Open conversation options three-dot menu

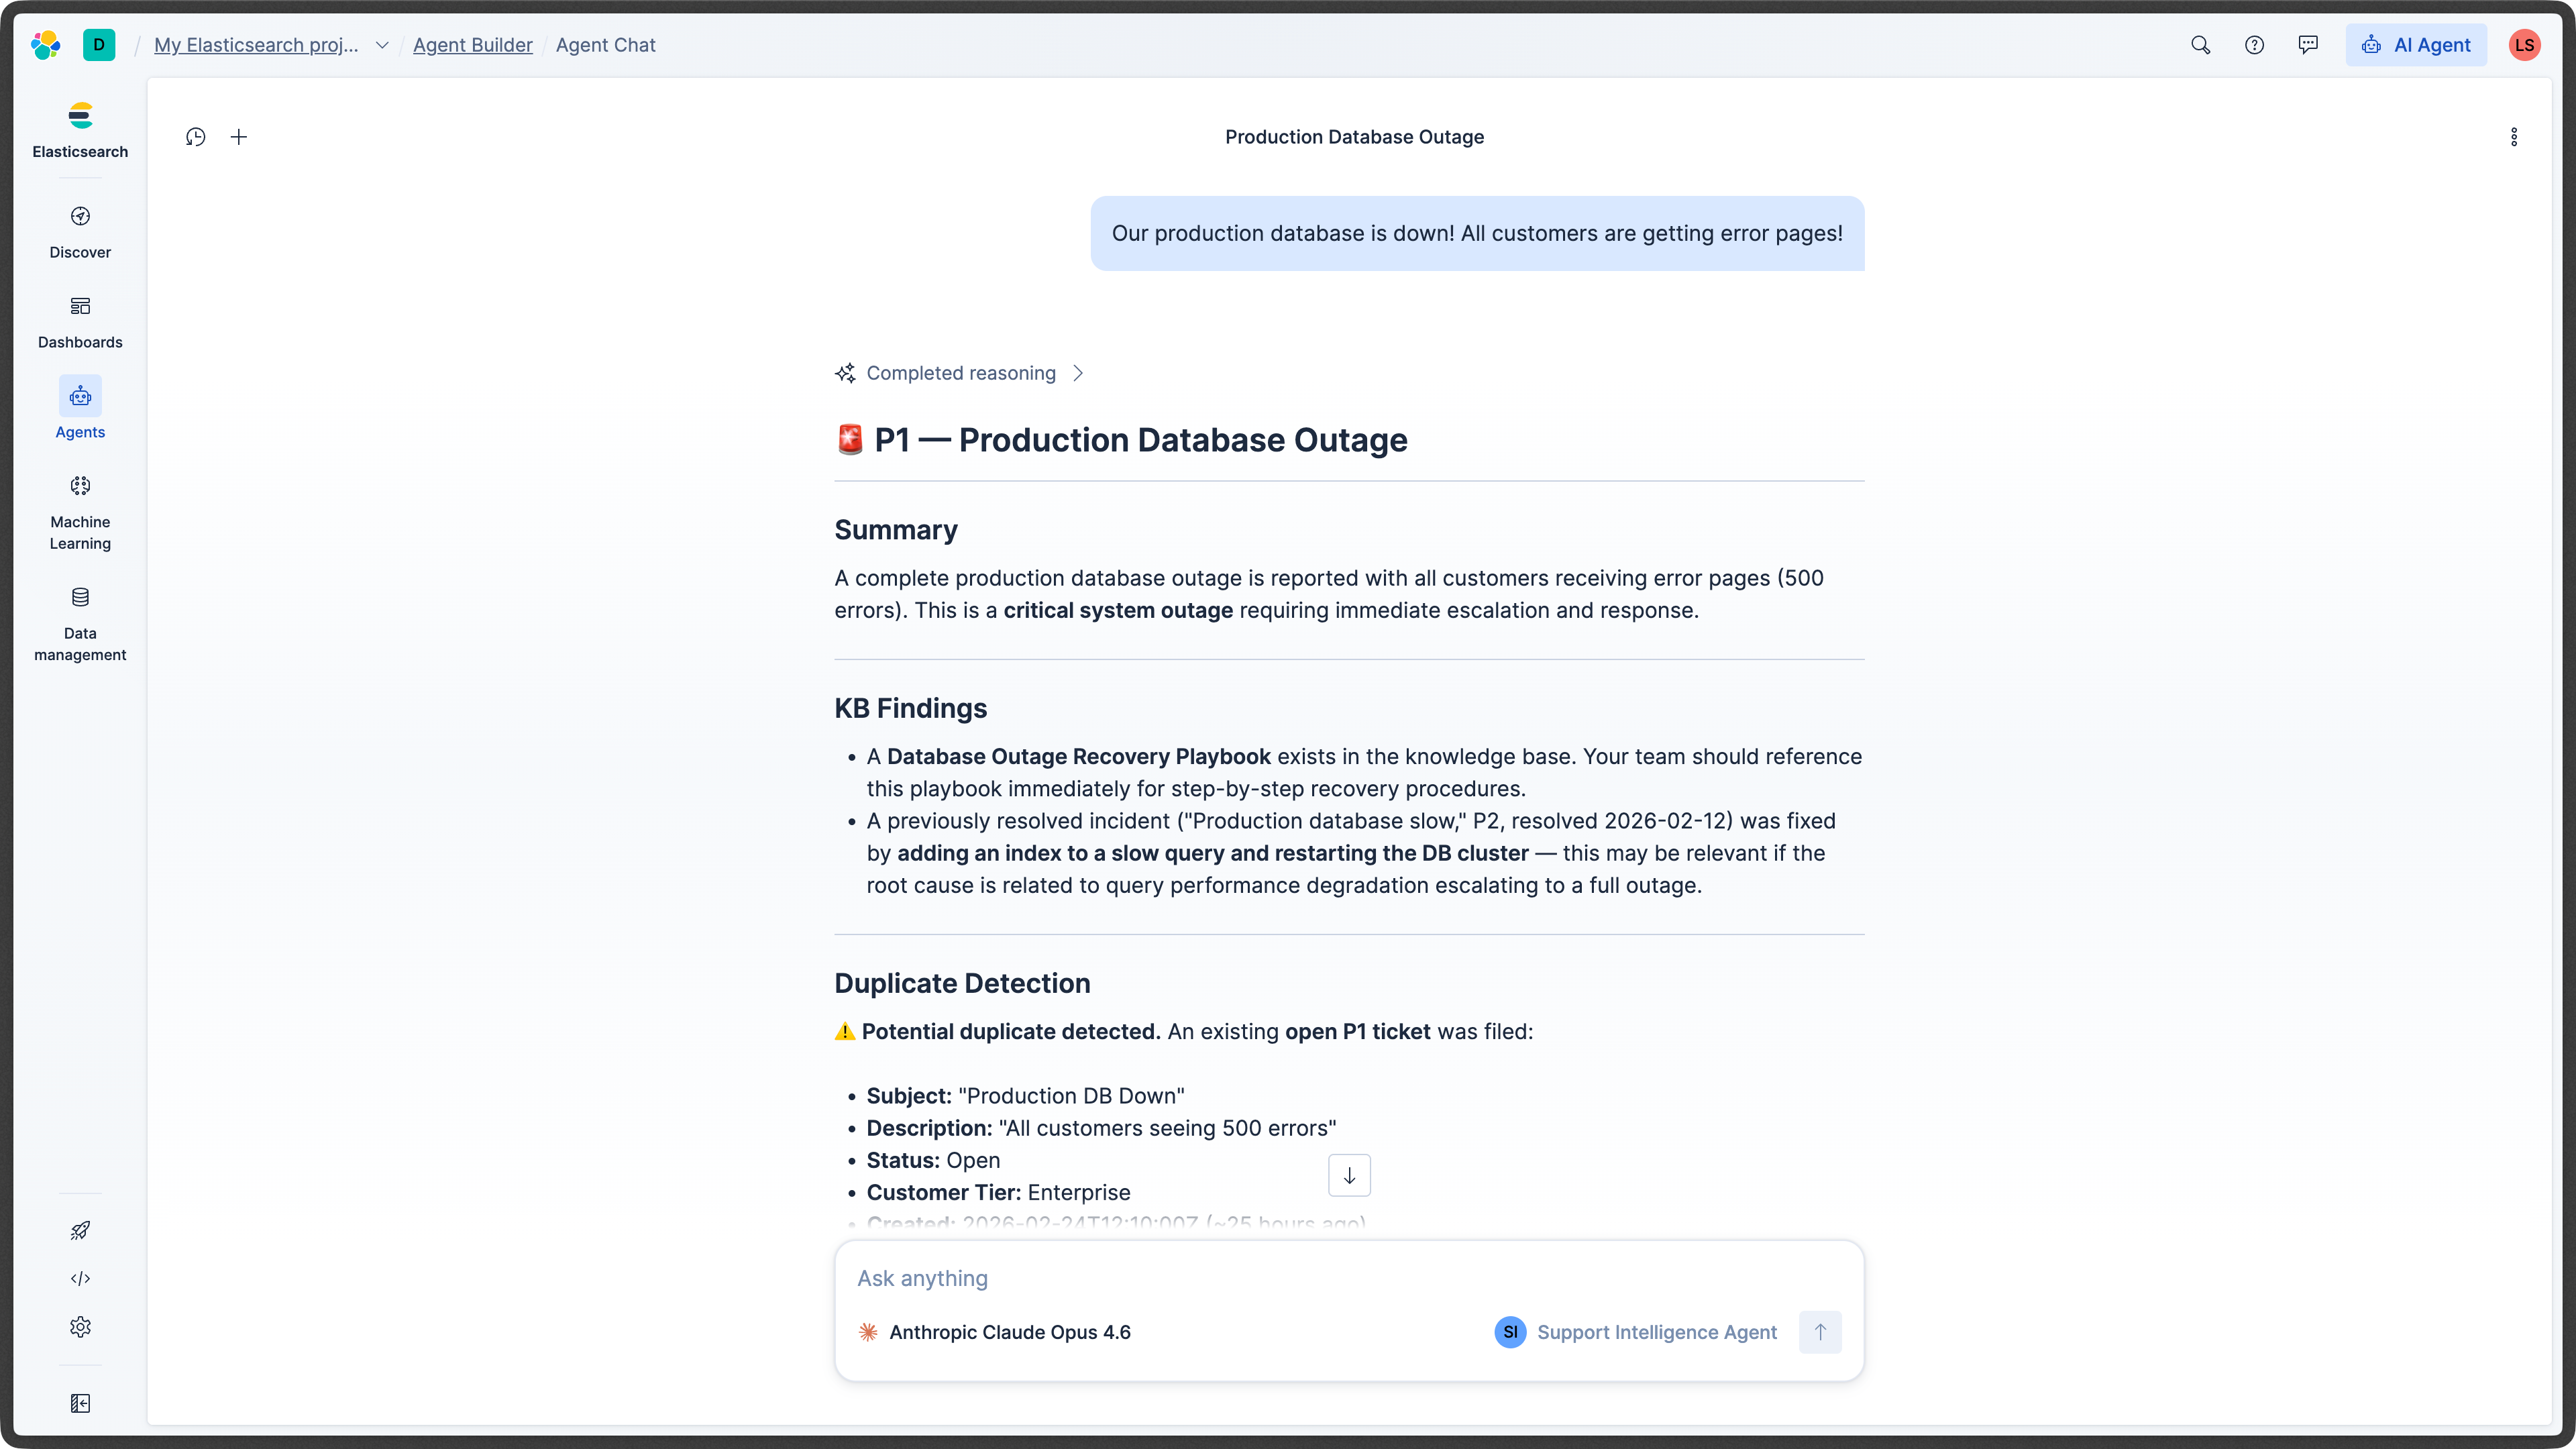tap(2514, 137)
